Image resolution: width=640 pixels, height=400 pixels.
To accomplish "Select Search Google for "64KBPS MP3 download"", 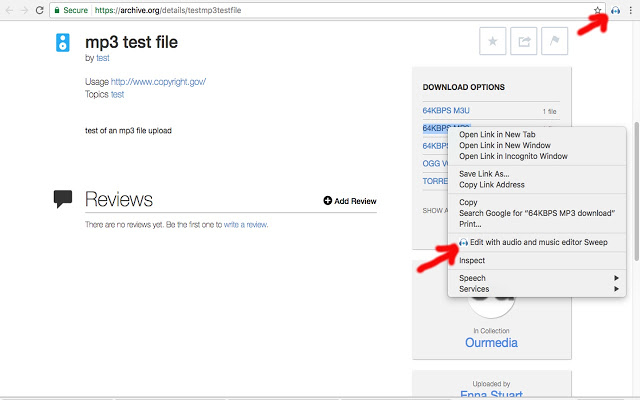I will (x=537, y=213).
